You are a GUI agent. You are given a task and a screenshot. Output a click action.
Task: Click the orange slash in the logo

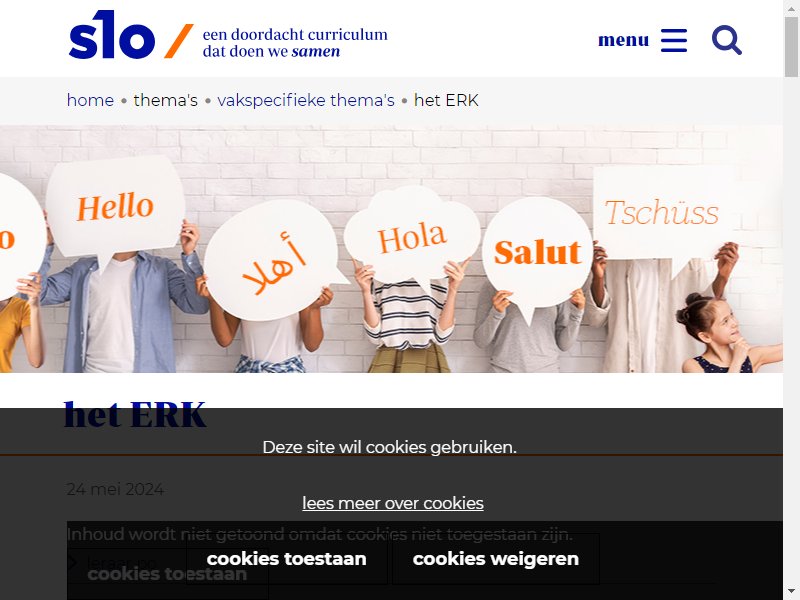[179, 41]
